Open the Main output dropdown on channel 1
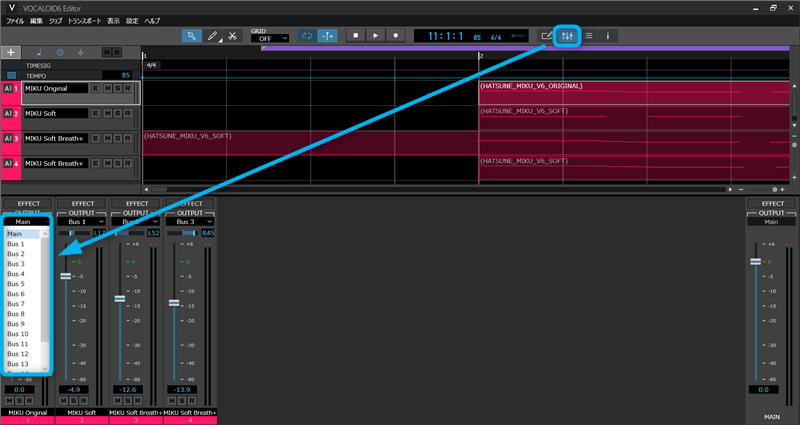The height and width of the screenshot is (425, 800). [27, 221]
